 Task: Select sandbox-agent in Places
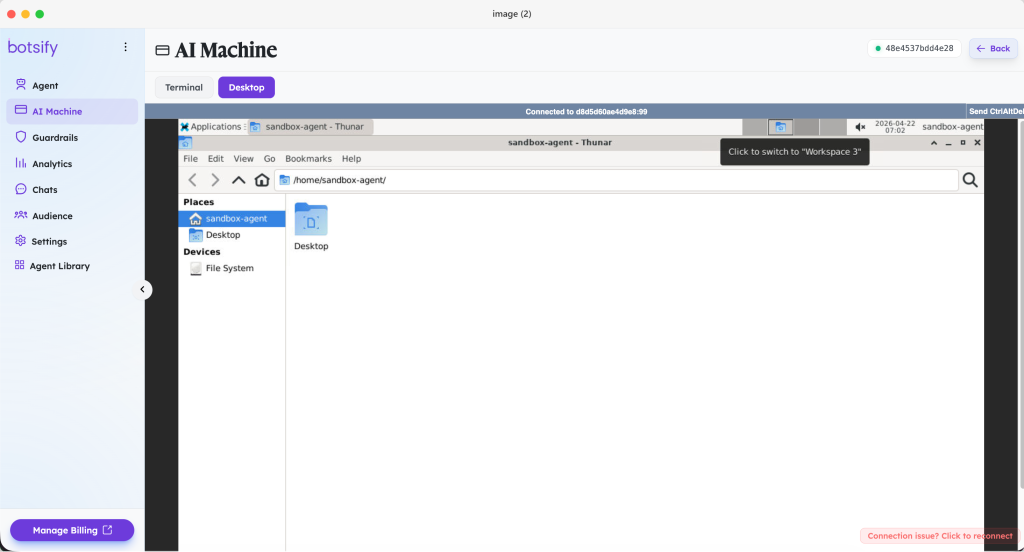[232, 219]
